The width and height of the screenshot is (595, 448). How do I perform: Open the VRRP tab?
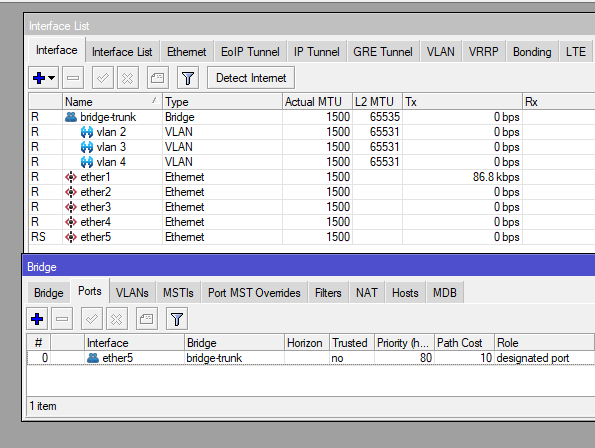point(483,52)
